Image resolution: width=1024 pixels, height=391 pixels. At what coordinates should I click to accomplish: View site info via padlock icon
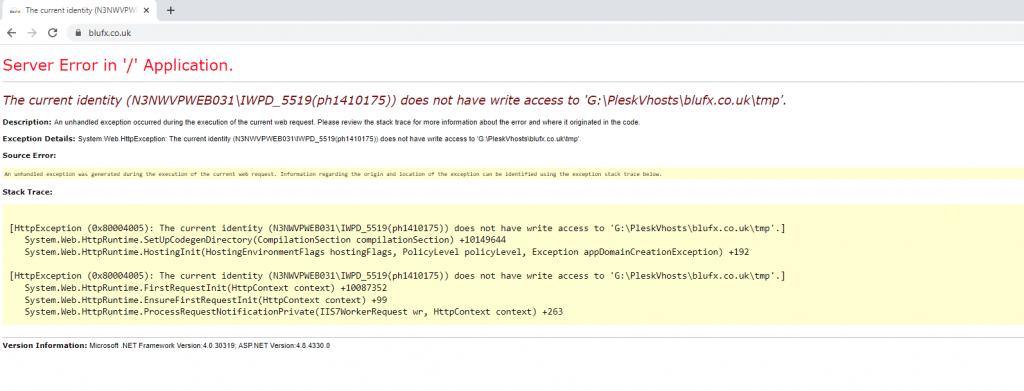[x=78, y=33]
